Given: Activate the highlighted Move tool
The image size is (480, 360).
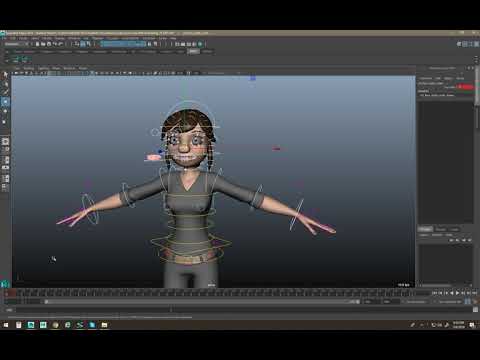Looking at the screenshot, I should tap(5, 101).
